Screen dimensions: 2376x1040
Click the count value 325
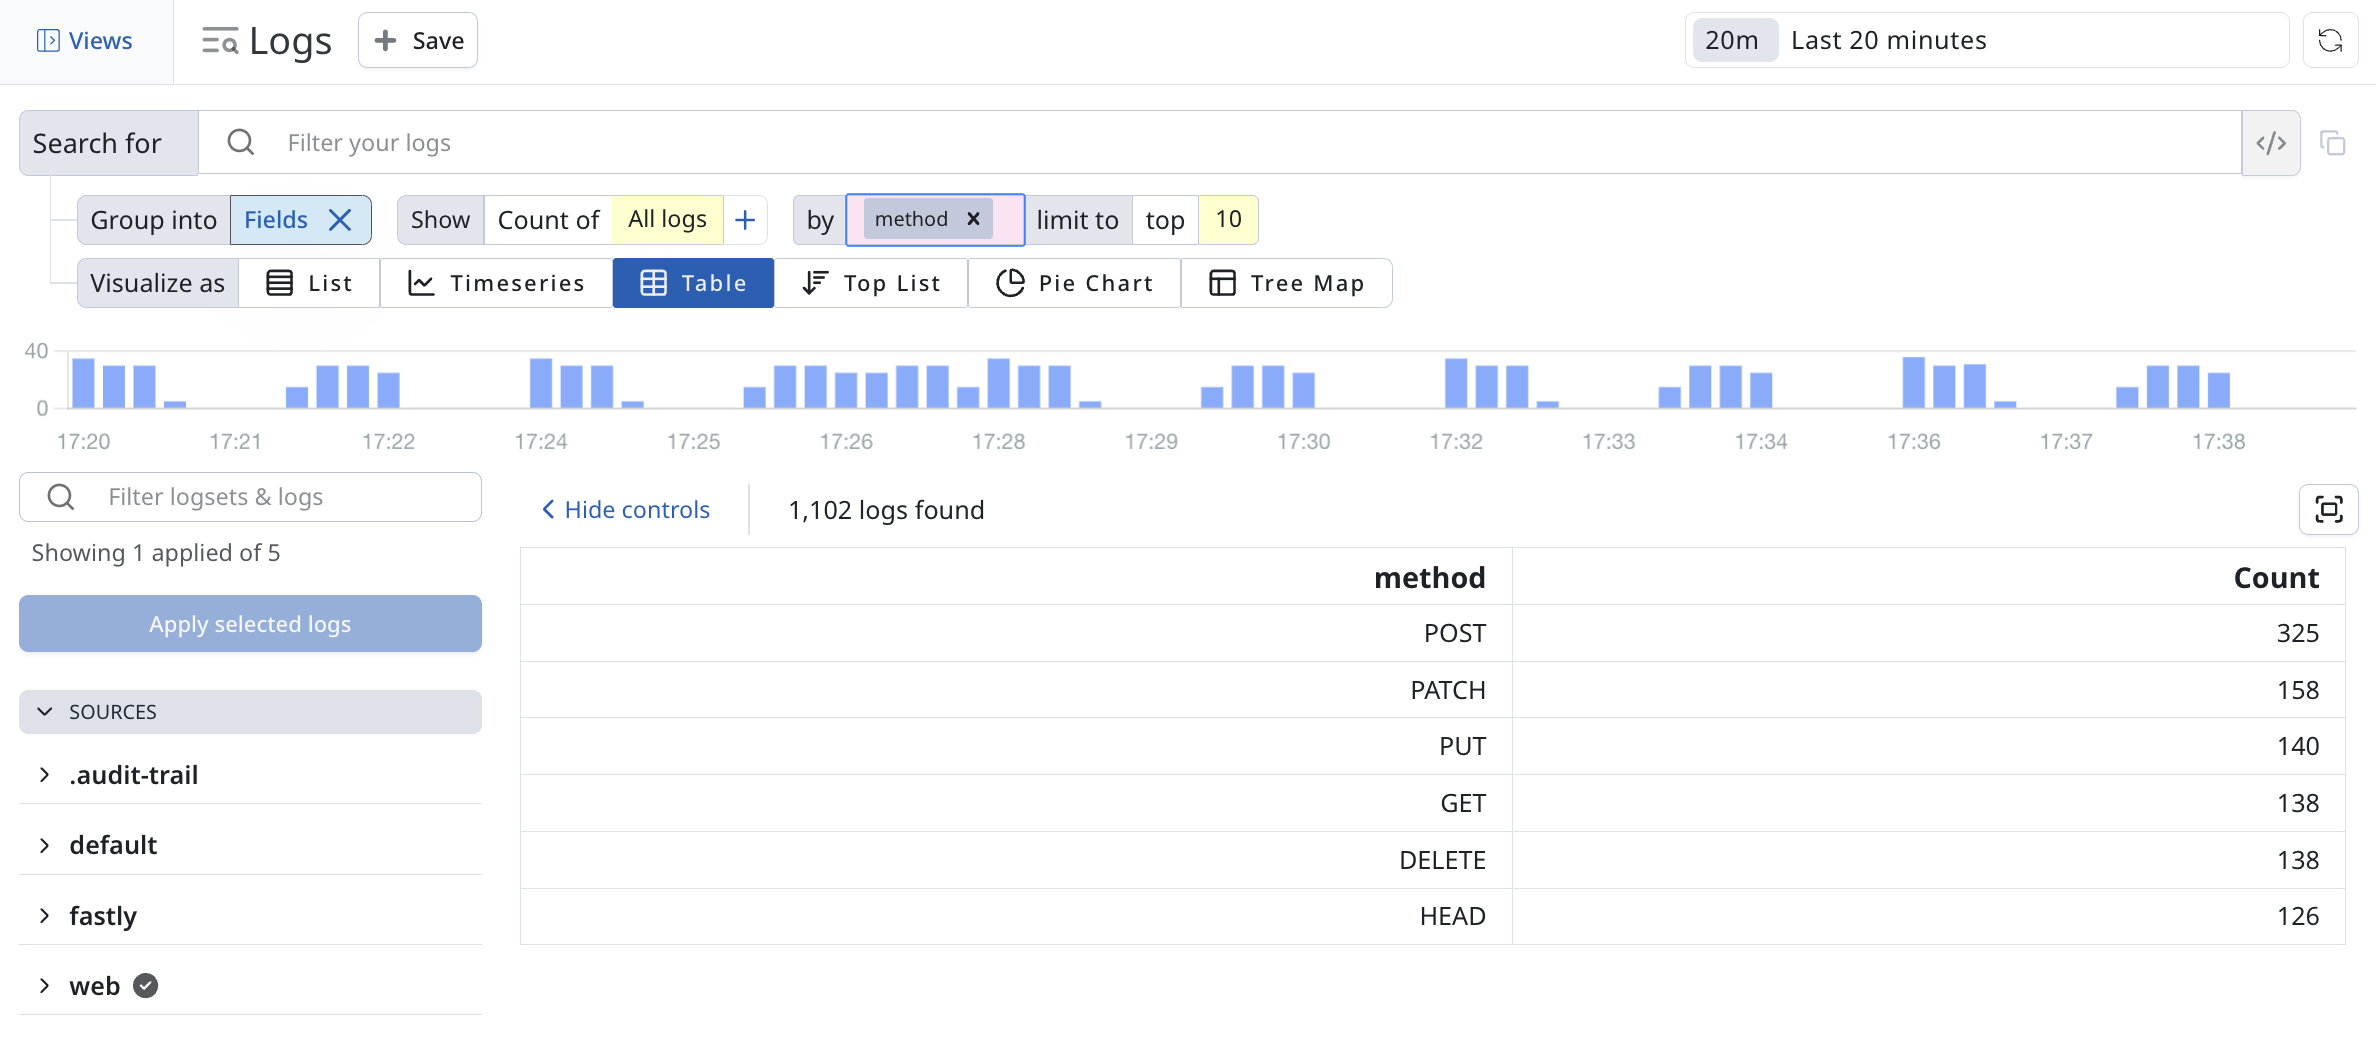2297,633
